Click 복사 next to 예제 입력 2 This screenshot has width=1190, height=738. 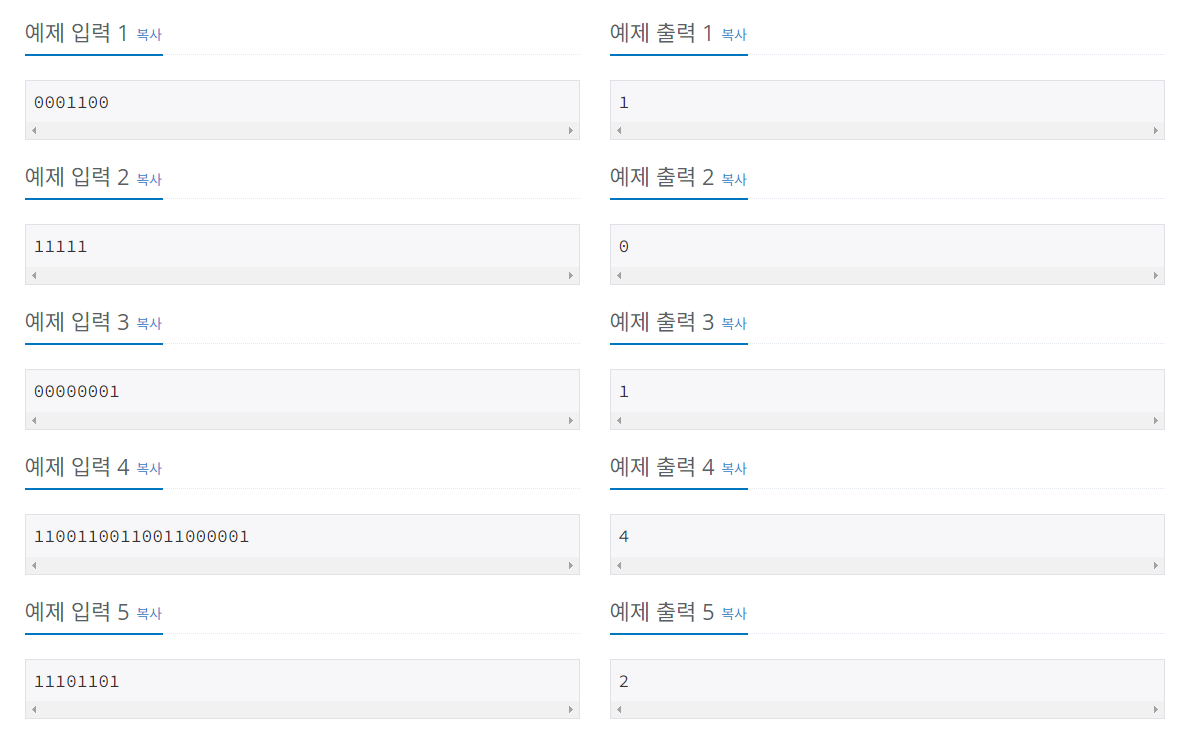coord(149,180)
